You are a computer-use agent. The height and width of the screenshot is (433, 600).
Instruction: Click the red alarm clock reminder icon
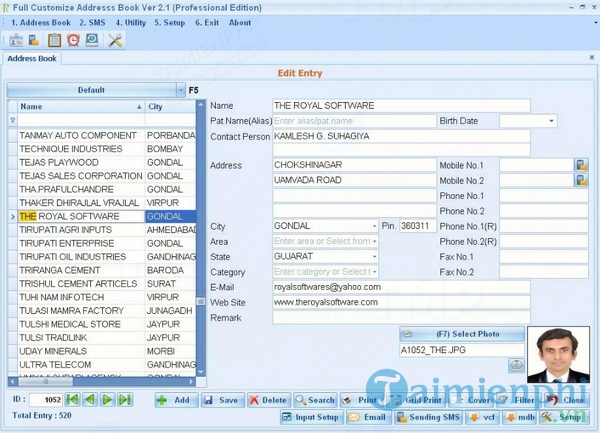pos(73,40)
